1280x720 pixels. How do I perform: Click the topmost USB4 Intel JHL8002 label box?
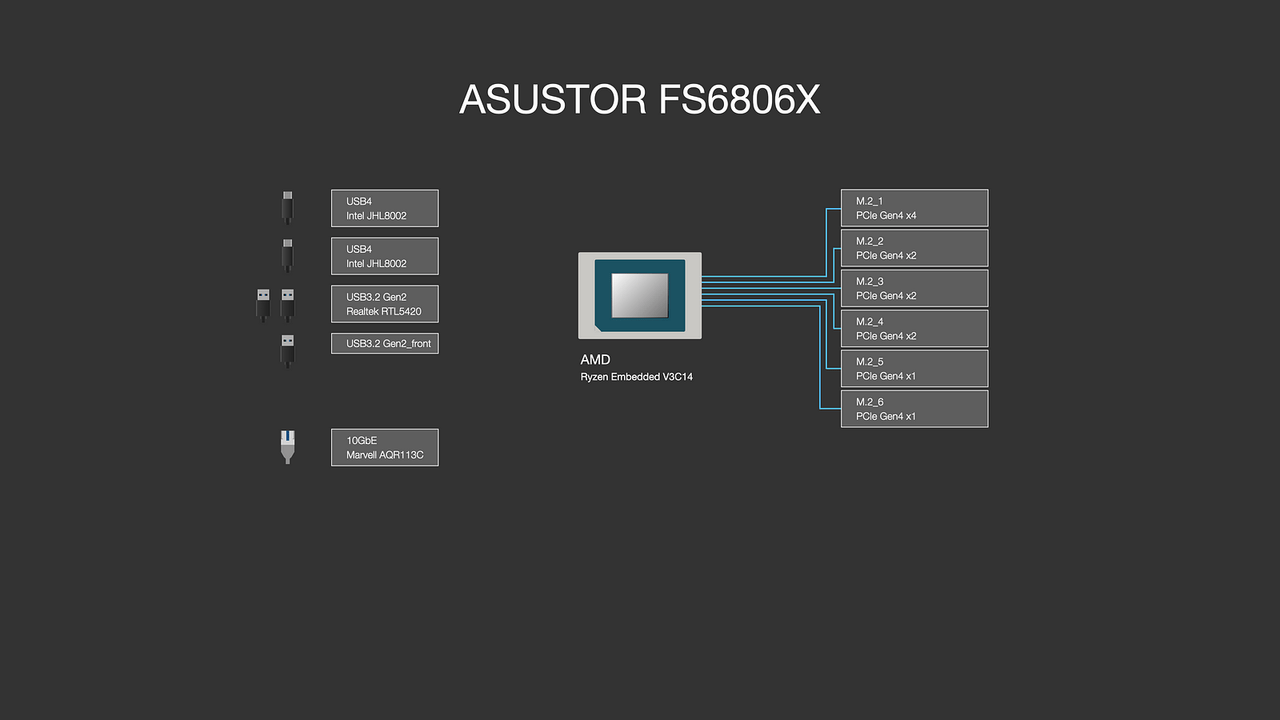pyautogui.click(x=384, y=207)
